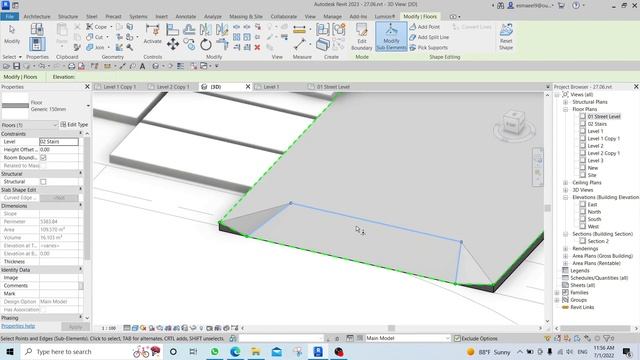This screenshot has width=640, height=360.
Task: Click the Reset Shape button
Action: click(x=506, y=37)
